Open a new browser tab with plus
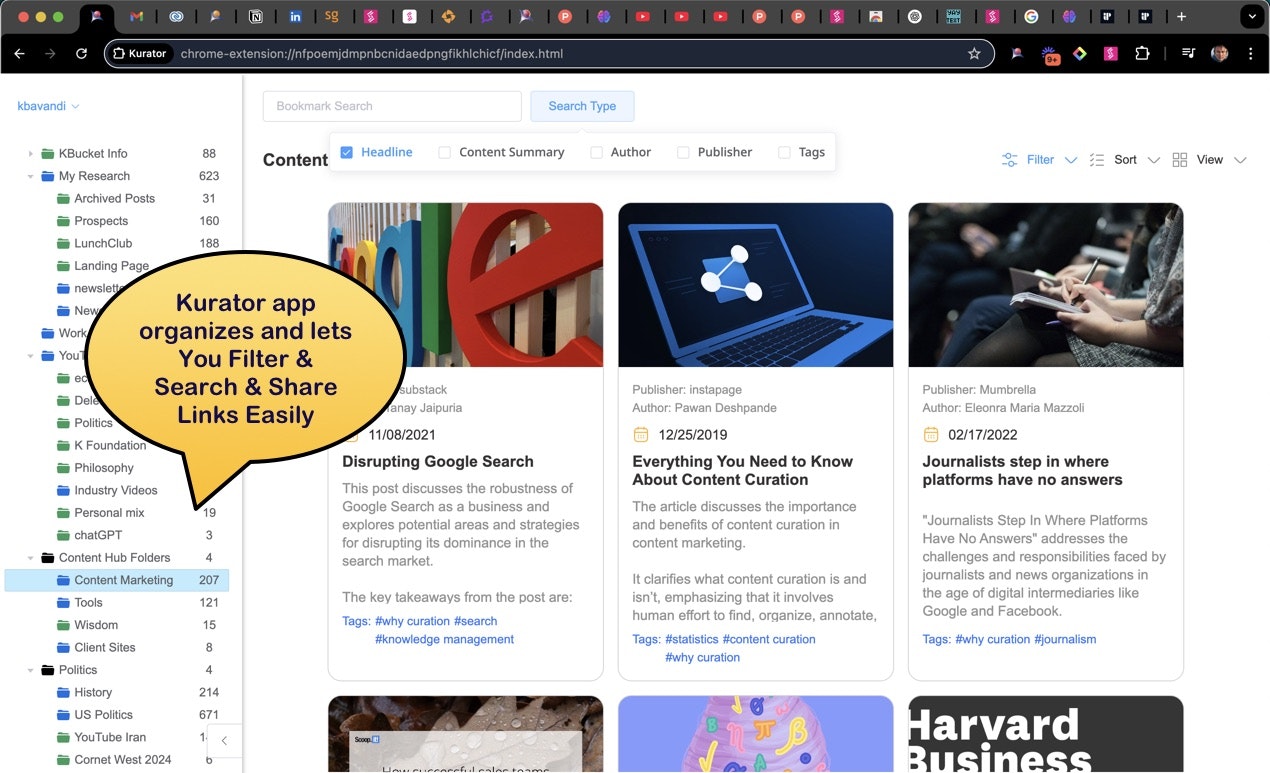 point(1181,17)
